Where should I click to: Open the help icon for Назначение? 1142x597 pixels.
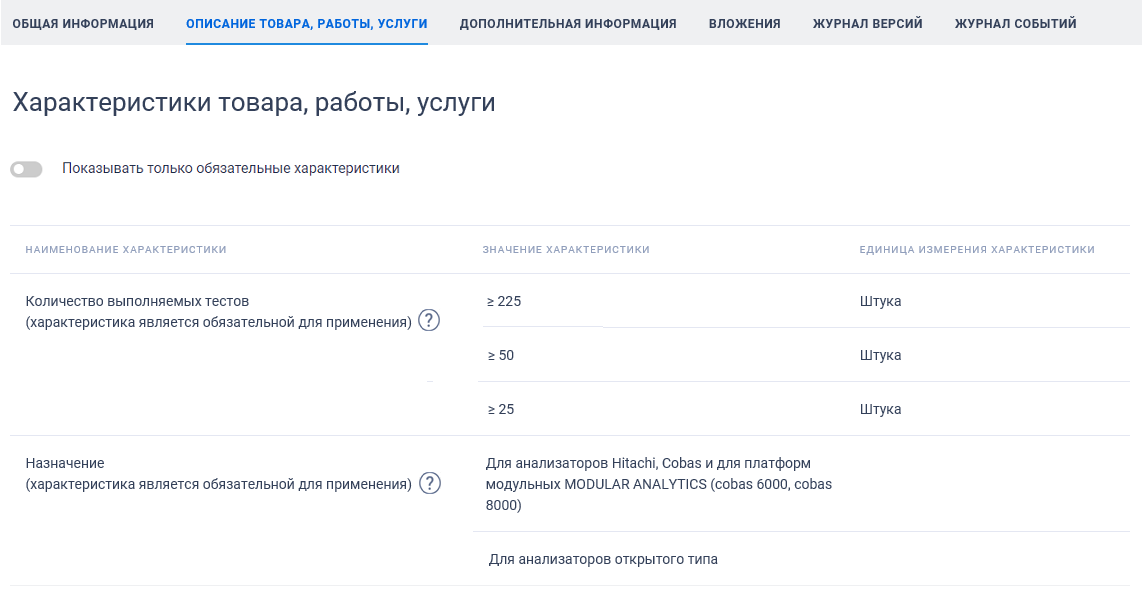(430, 483)
